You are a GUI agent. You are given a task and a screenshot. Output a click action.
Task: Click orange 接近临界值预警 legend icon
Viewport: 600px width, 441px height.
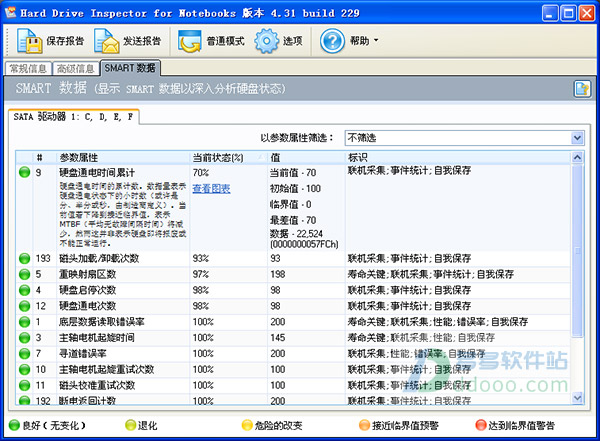pos(364,425)
